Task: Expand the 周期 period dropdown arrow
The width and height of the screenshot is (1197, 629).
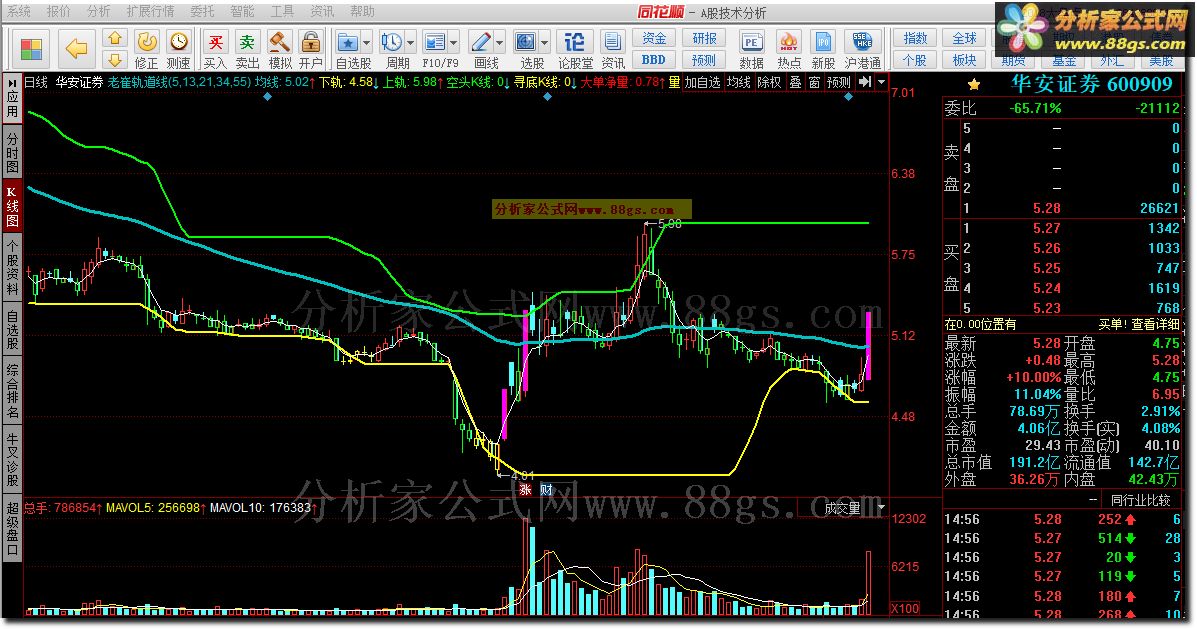Action: [410, 43]
